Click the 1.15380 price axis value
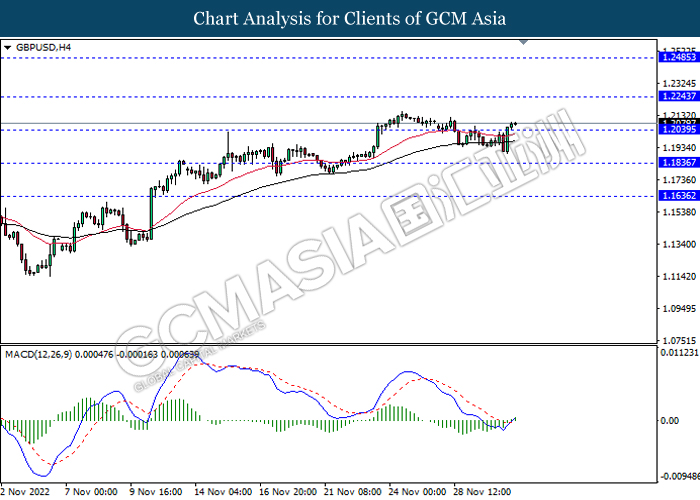Screen dimensions: 700x500 679,212
